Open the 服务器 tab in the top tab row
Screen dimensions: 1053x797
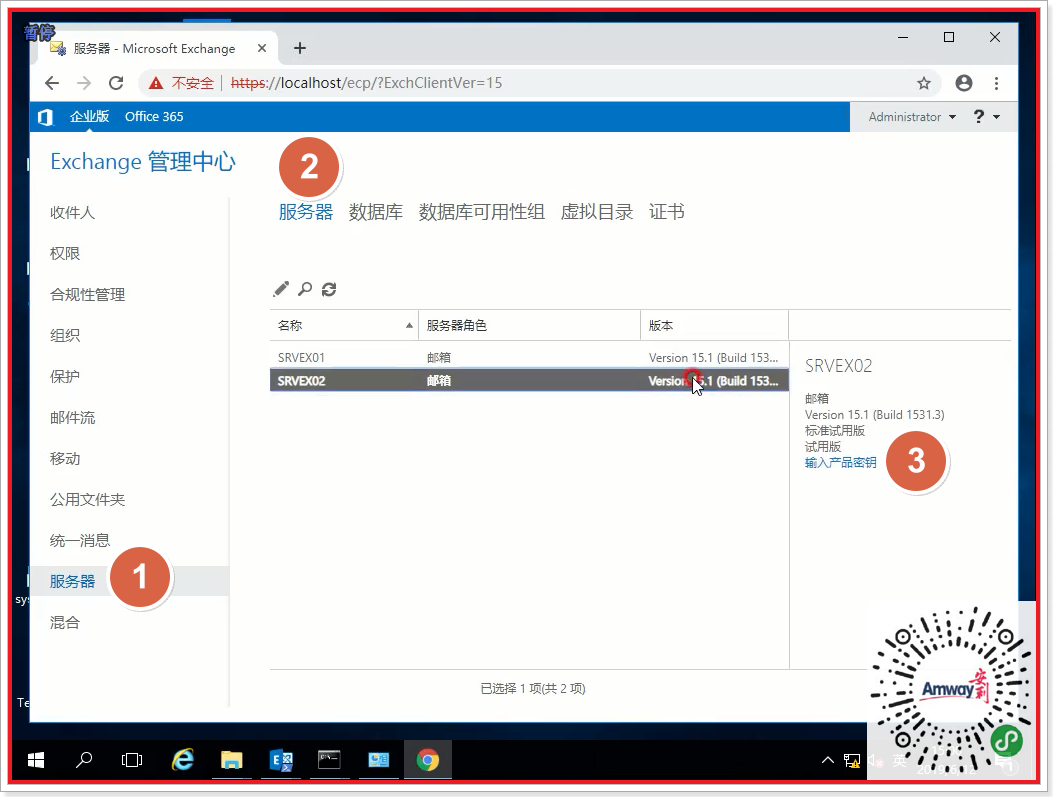pos(306,212)
